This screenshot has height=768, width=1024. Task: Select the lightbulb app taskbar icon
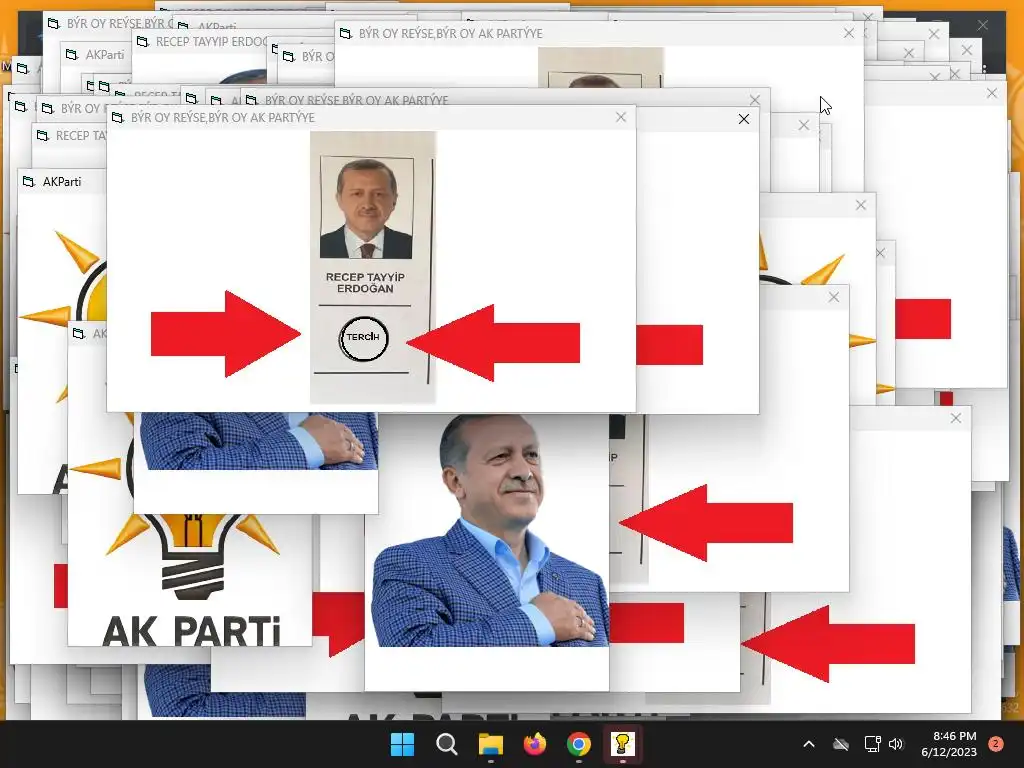622,744
